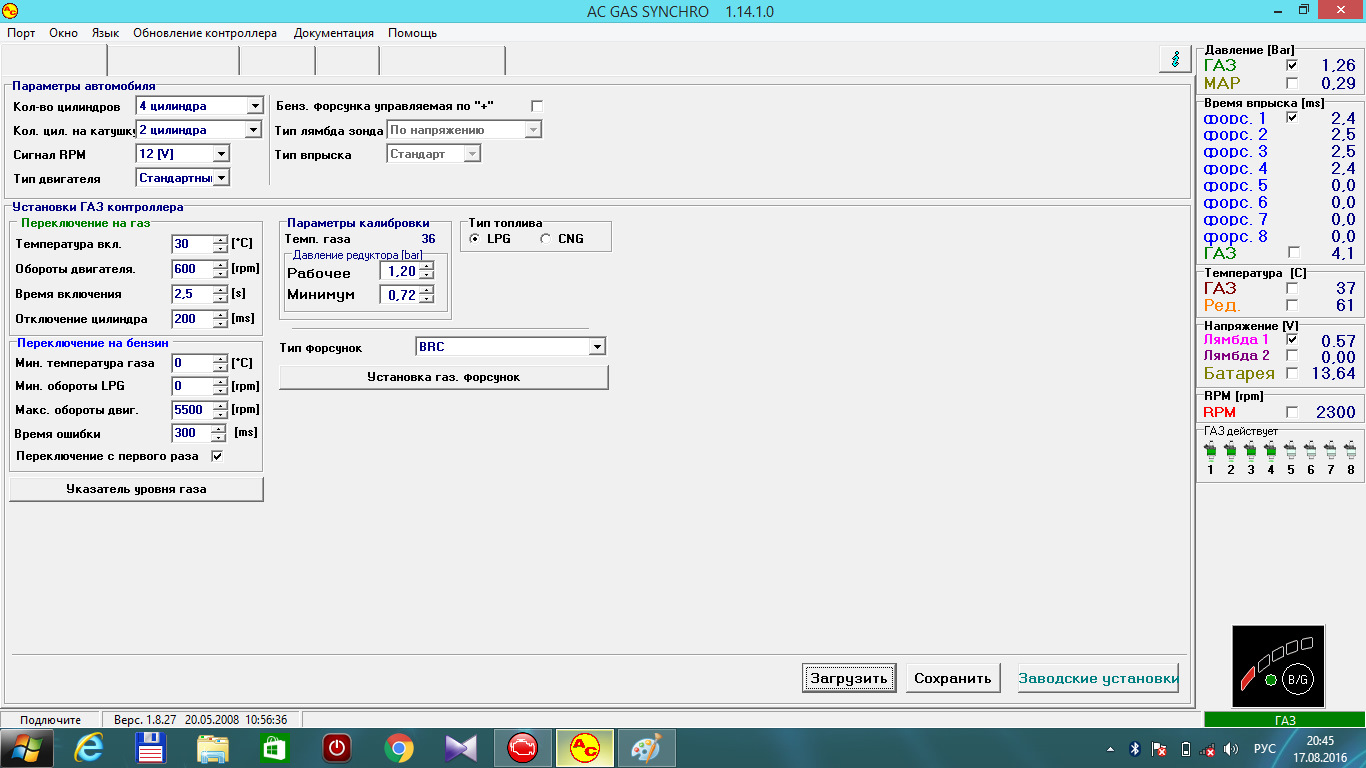Launch Internet Explorer from the taskbar
Screen dimensions: 1366x768
click(90, 748)
